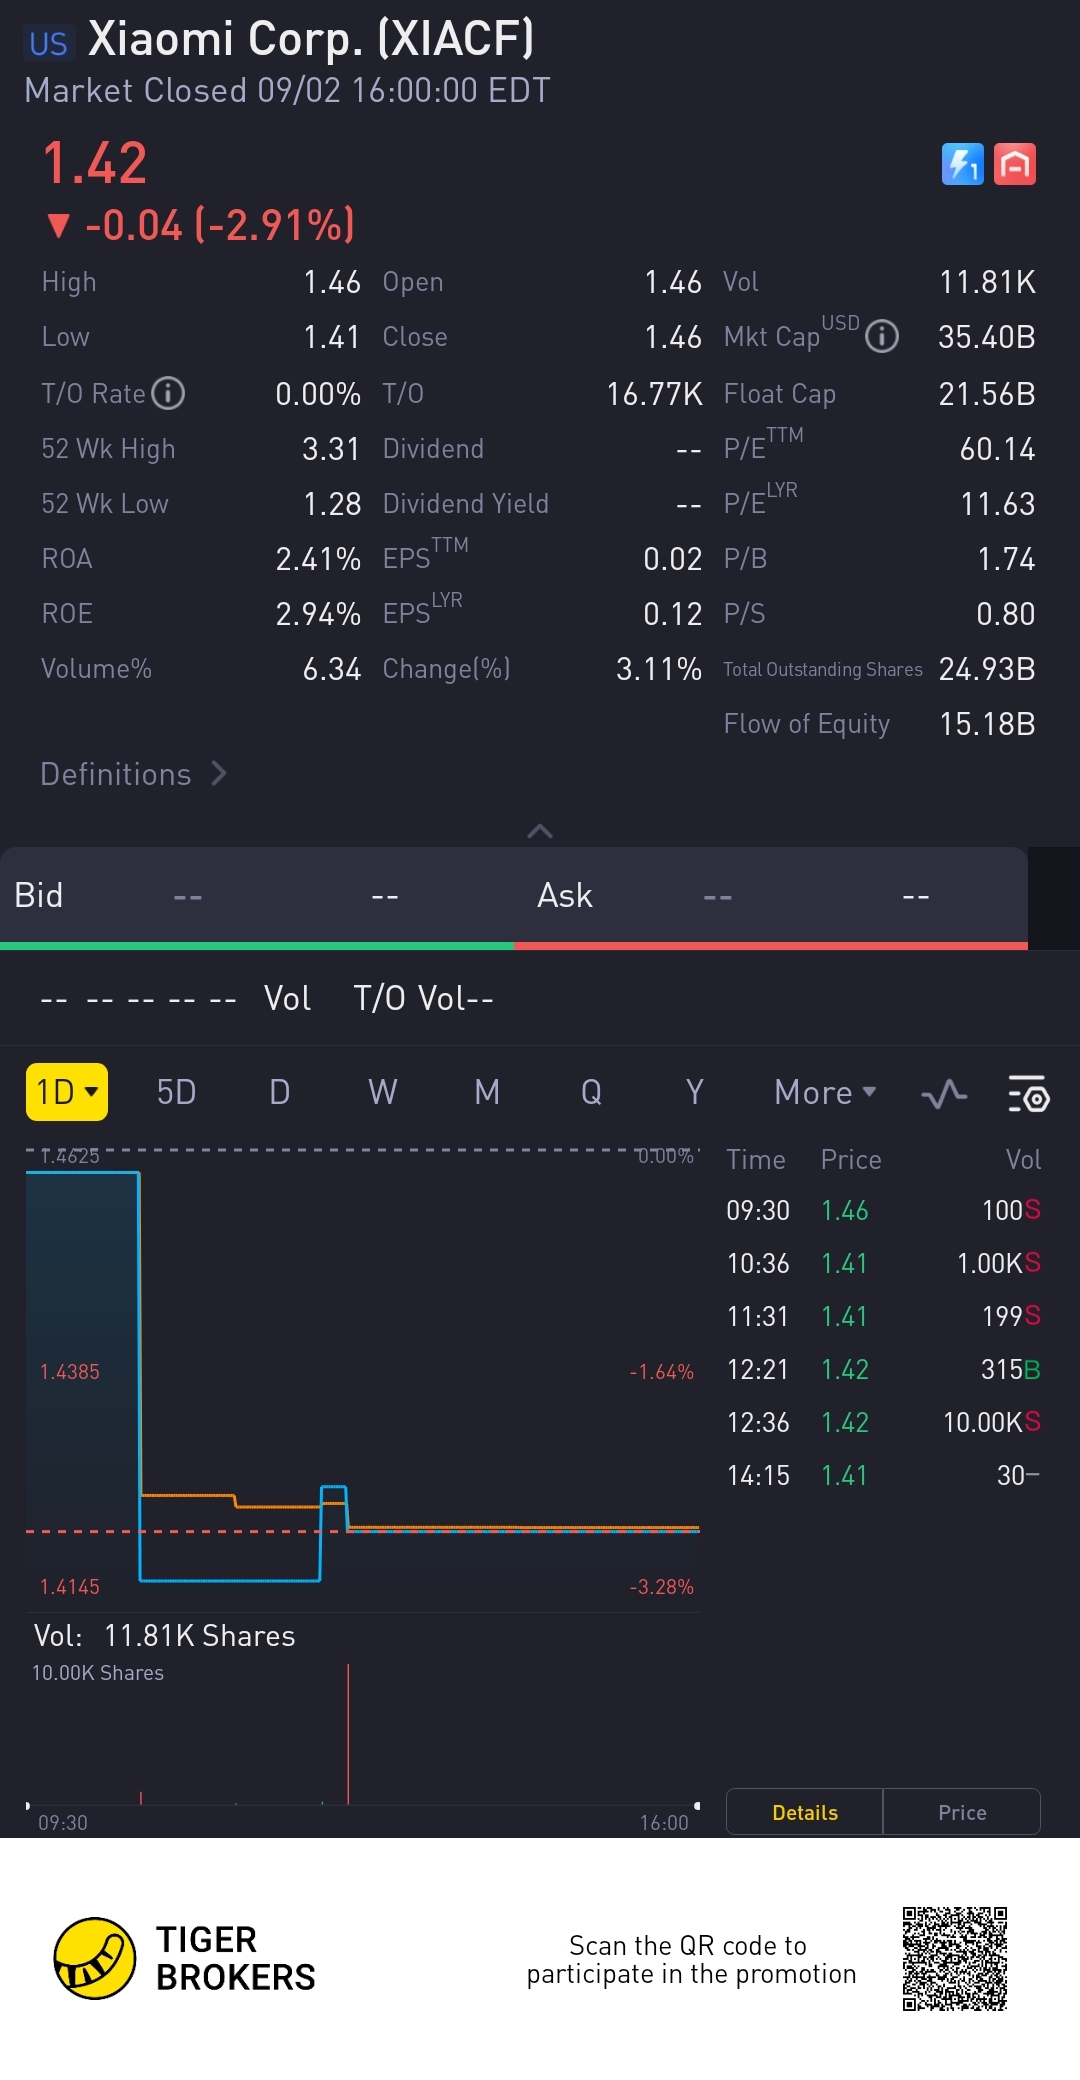Open the Definitions link

133,774
